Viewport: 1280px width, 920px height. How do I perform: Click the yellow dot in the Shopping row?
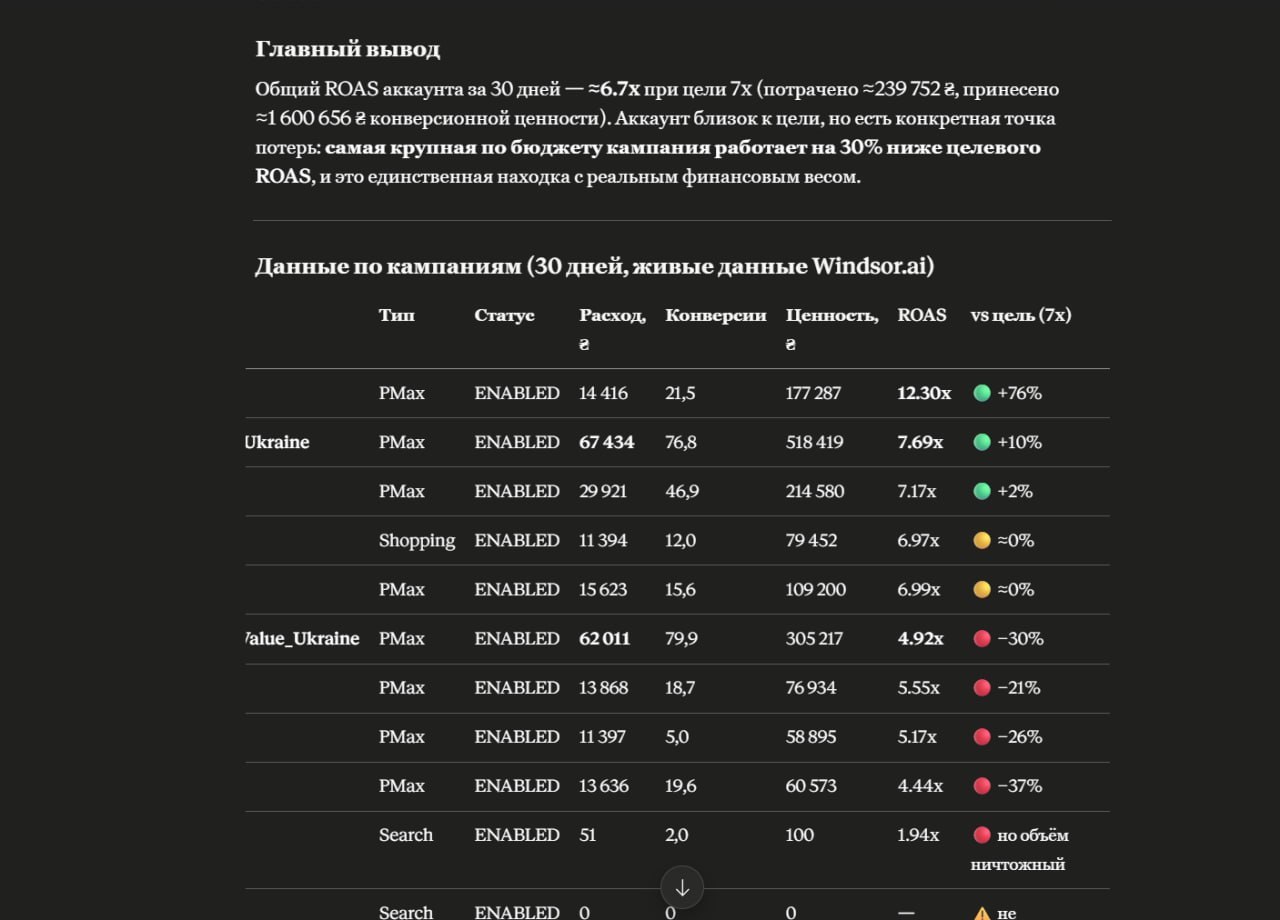(x=982, y=540)
